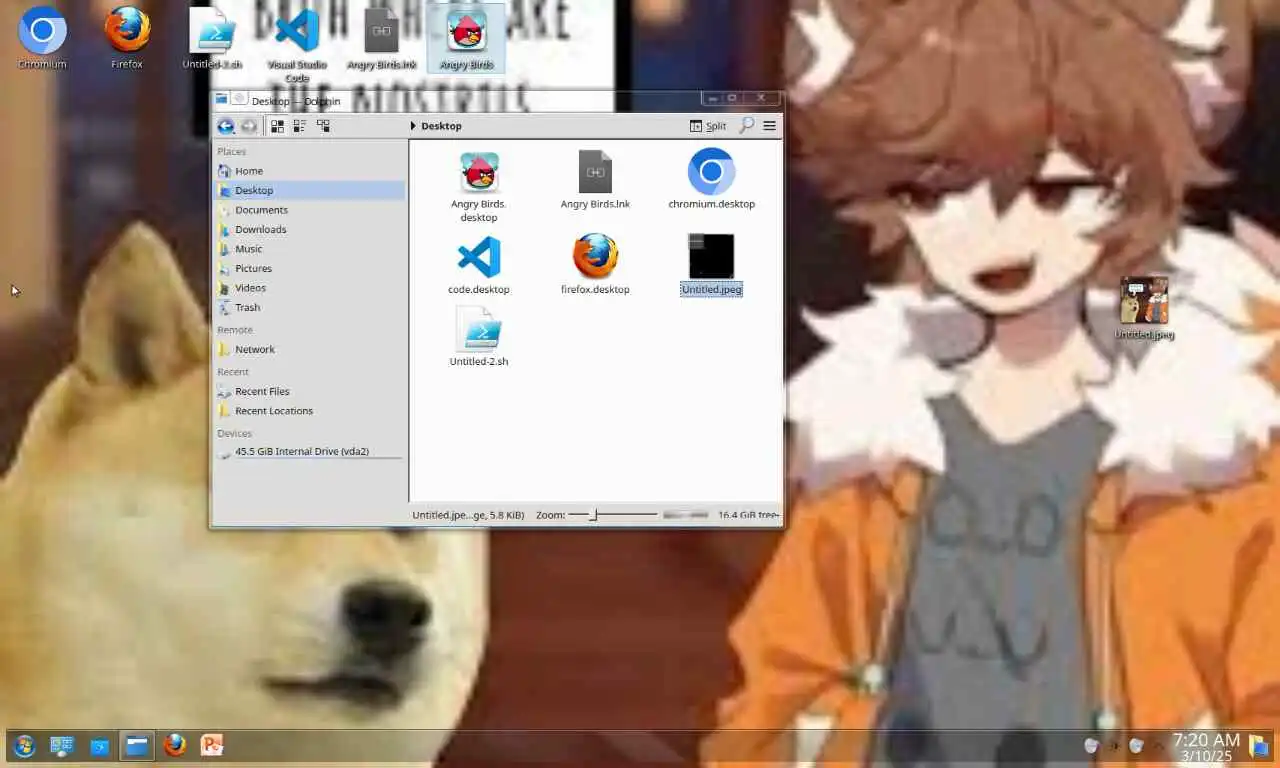This screenshot has height=768, width=1280.
Task: Go forward in Dolphin navigation
Action: [249, 126]
